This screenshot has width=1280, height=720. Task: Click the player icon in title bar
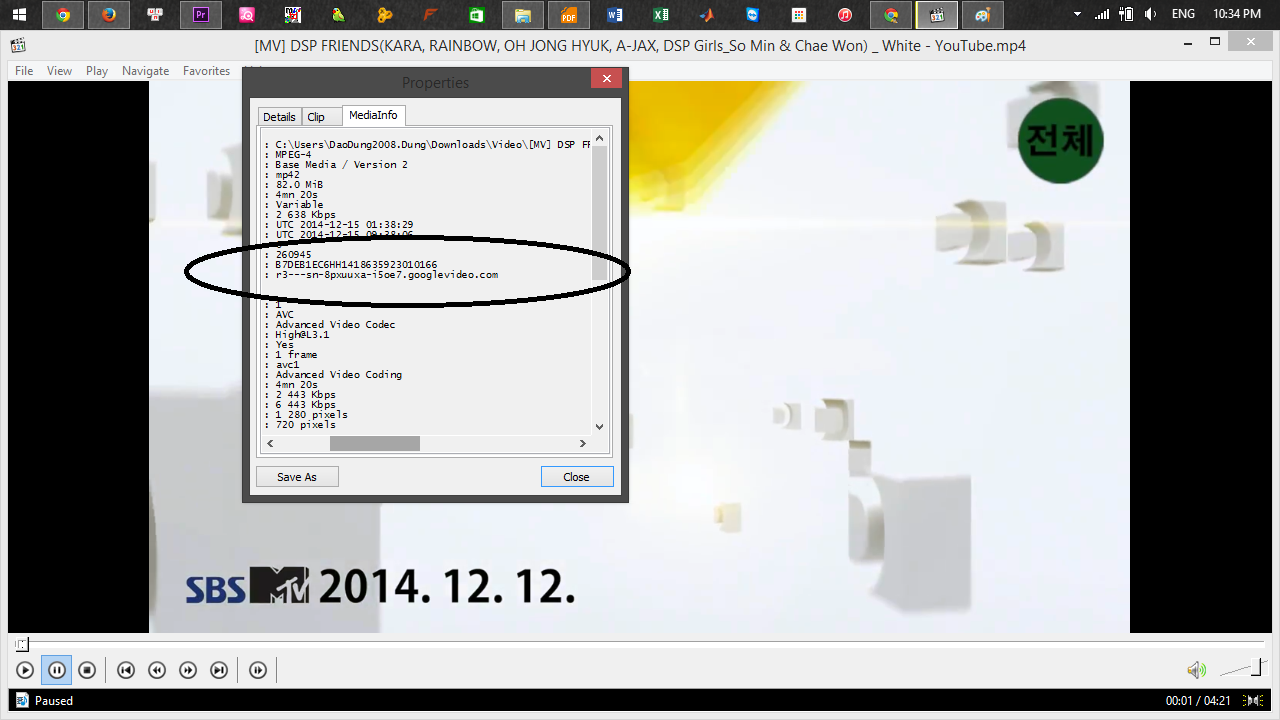(18, 44)
